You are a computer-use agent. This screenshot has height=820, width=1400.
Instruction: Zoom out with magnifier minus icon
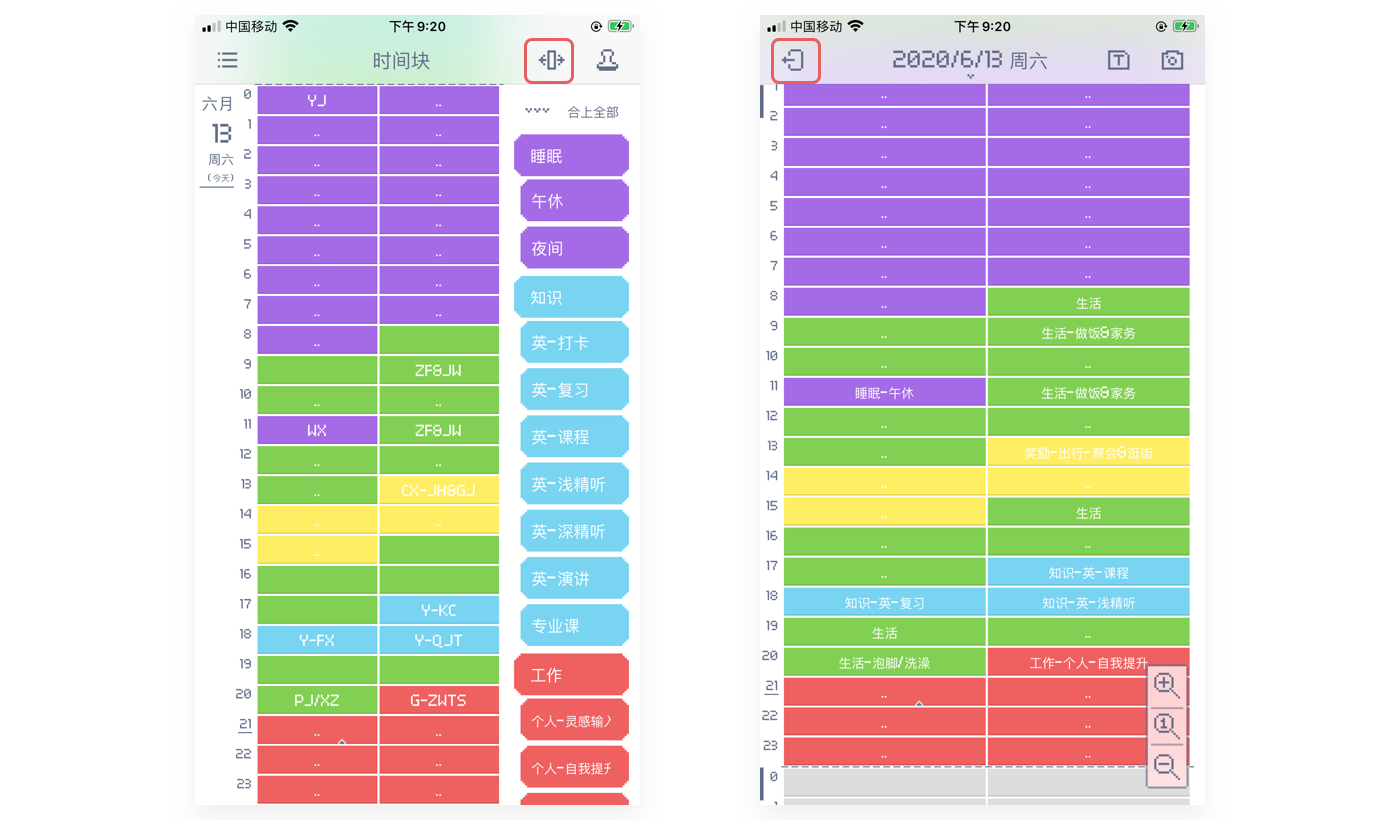click(x=1166, y=766)
